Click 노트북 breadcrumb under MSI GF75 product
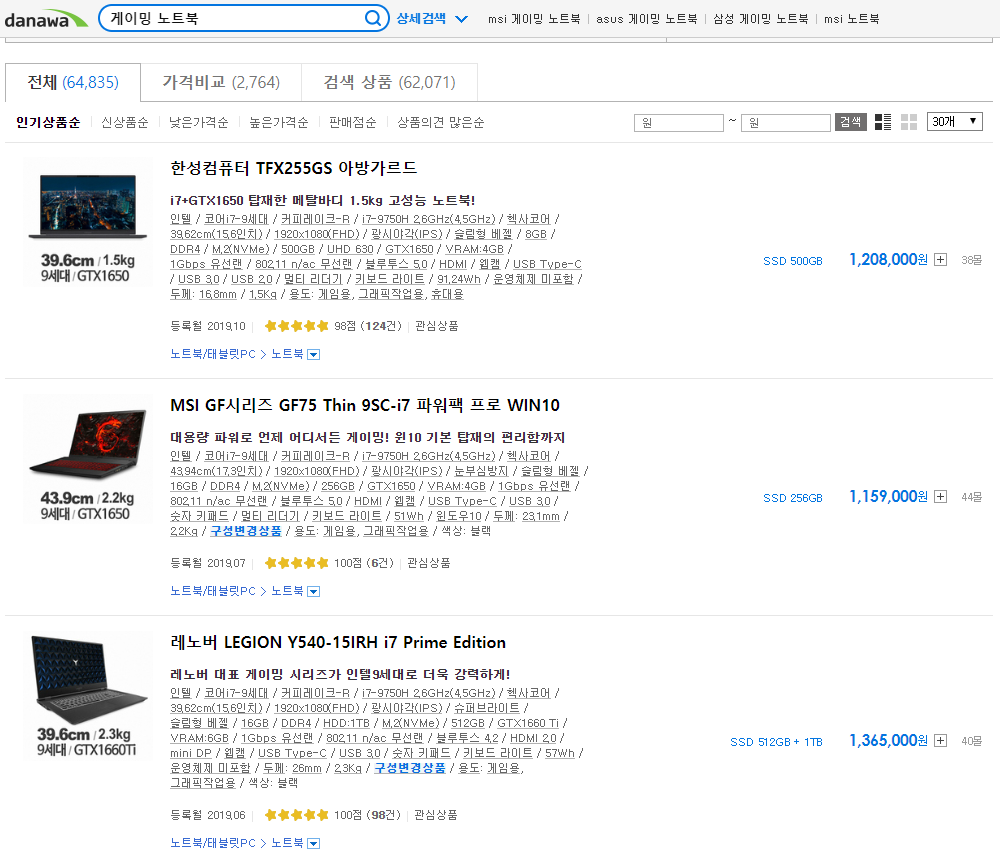The height and width of the screenshot is (860, 1000). pos(287,591)
